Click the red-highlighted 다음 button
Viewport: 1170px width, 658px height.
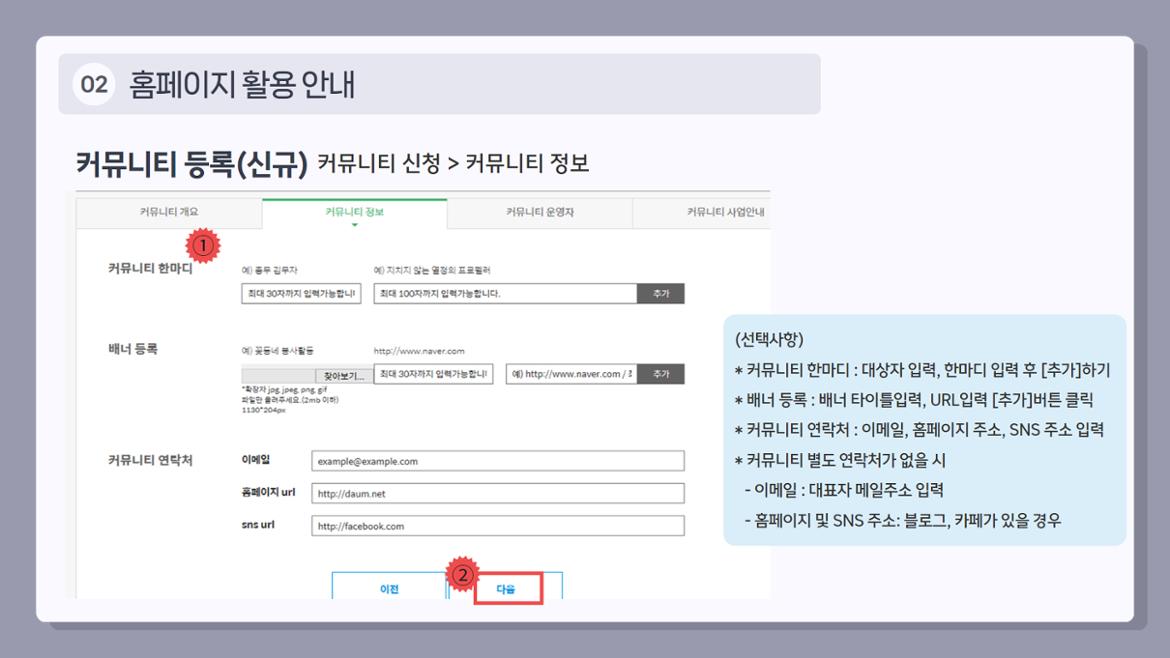503,590
